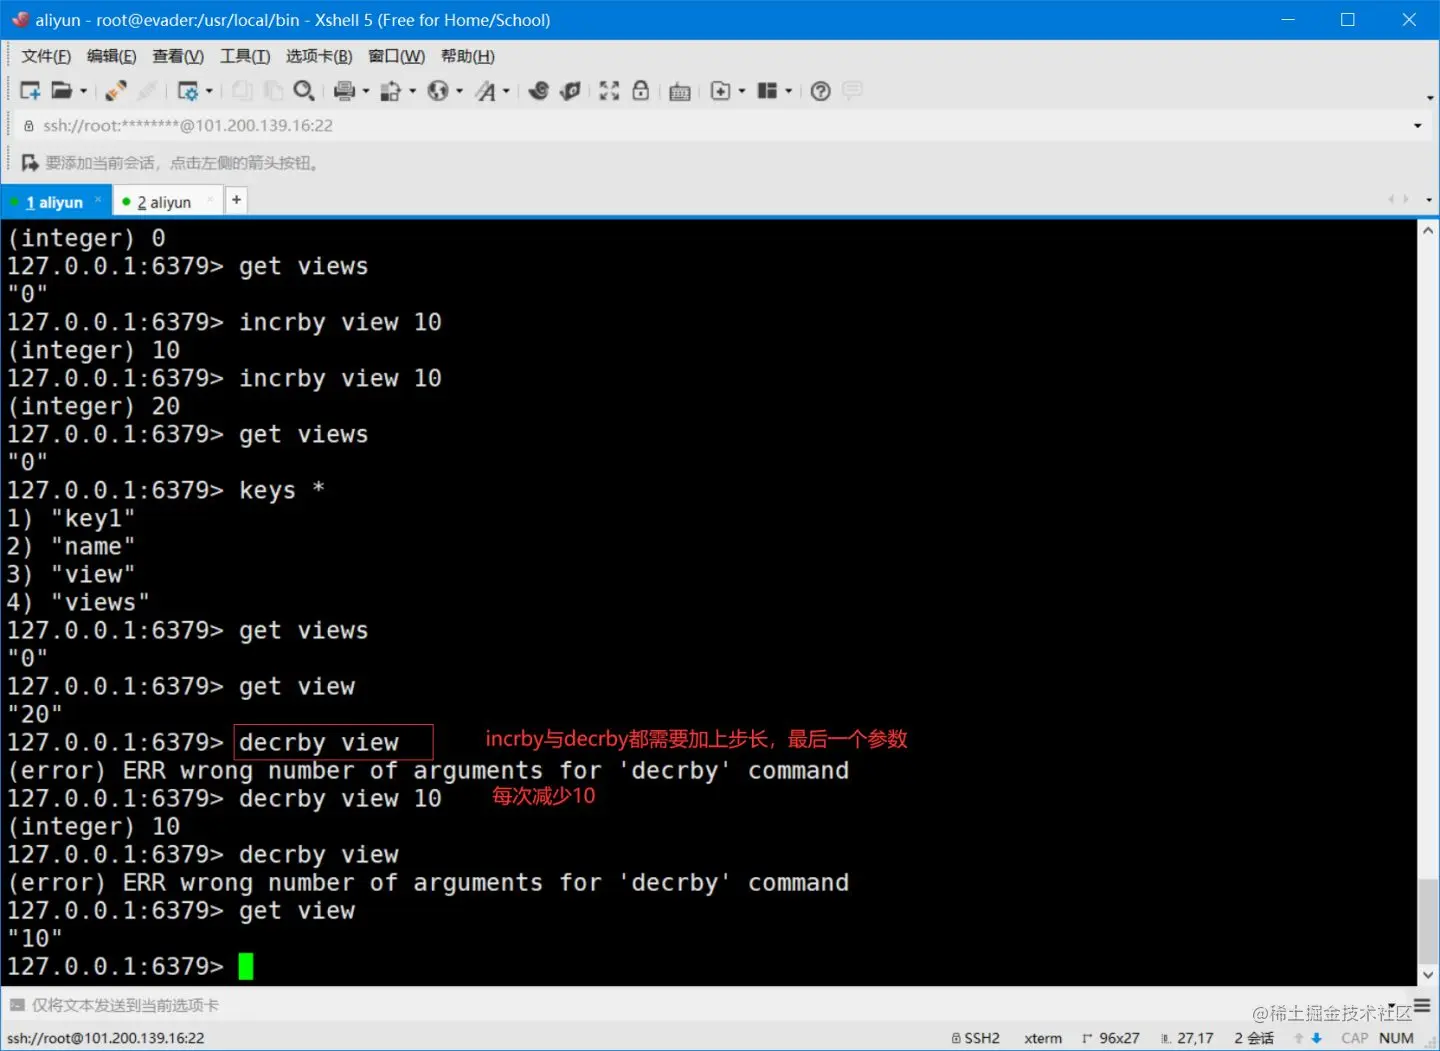
Task: Toggle full screen mode icon
Action: coord(609,91)
